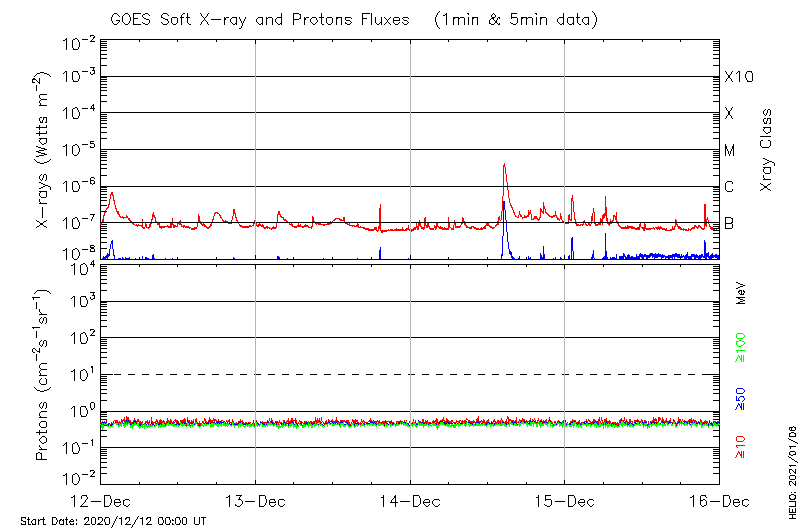Viewport: 800px width, 530px height.
Task: Select the green ≥100 MeV legend label
Action: (741, 349)
